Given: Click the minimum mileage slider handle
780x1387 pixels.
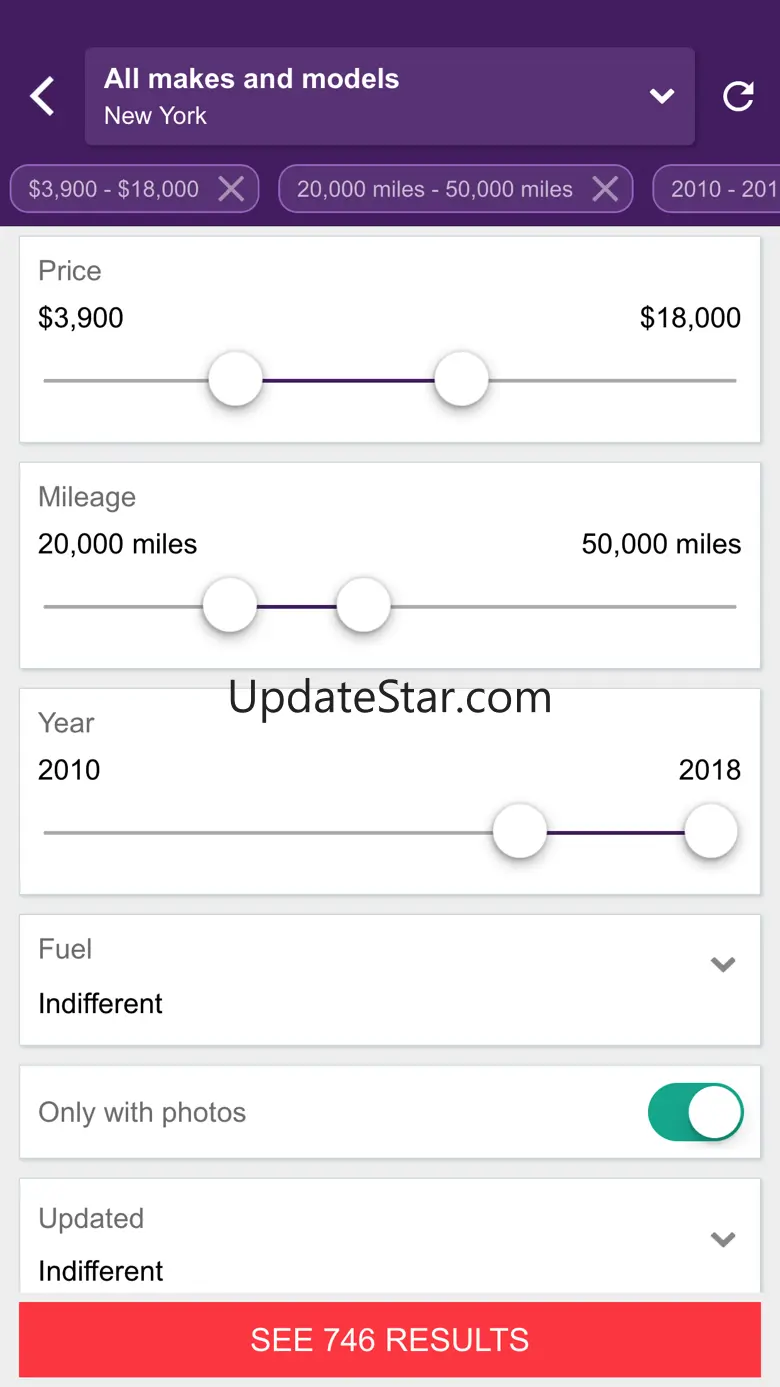Looking at the screenshot, I should coord(230,606).
